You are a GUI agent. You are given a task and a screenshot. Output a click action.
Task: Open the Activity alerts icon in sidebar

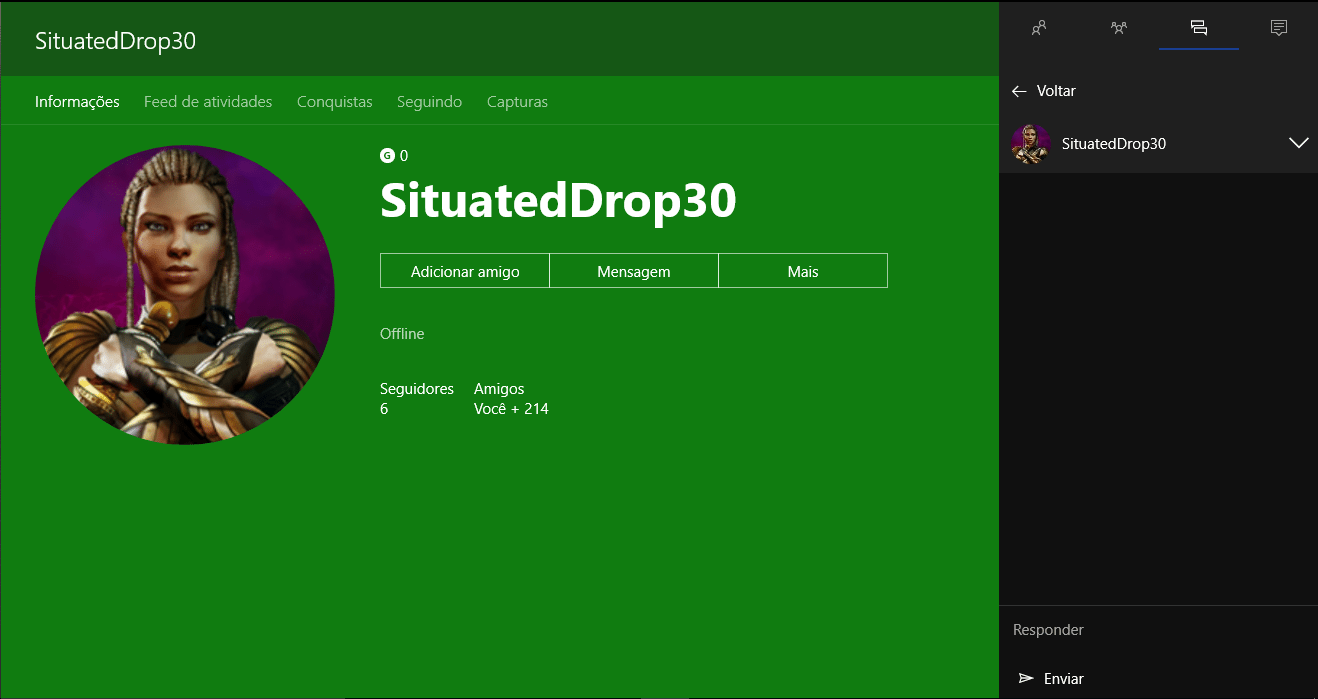point(1279,28)
